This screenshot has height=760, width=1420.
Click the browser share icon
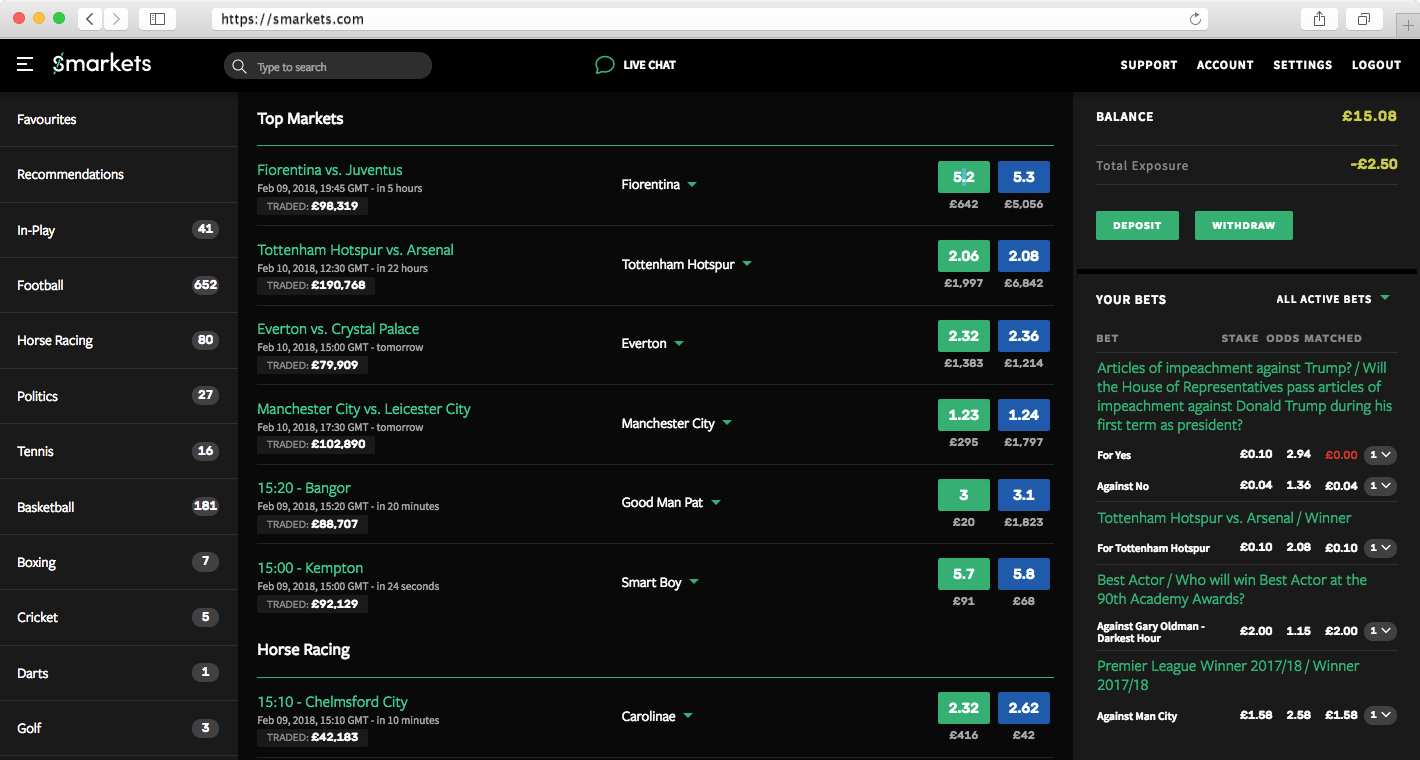coord(1319,19)
